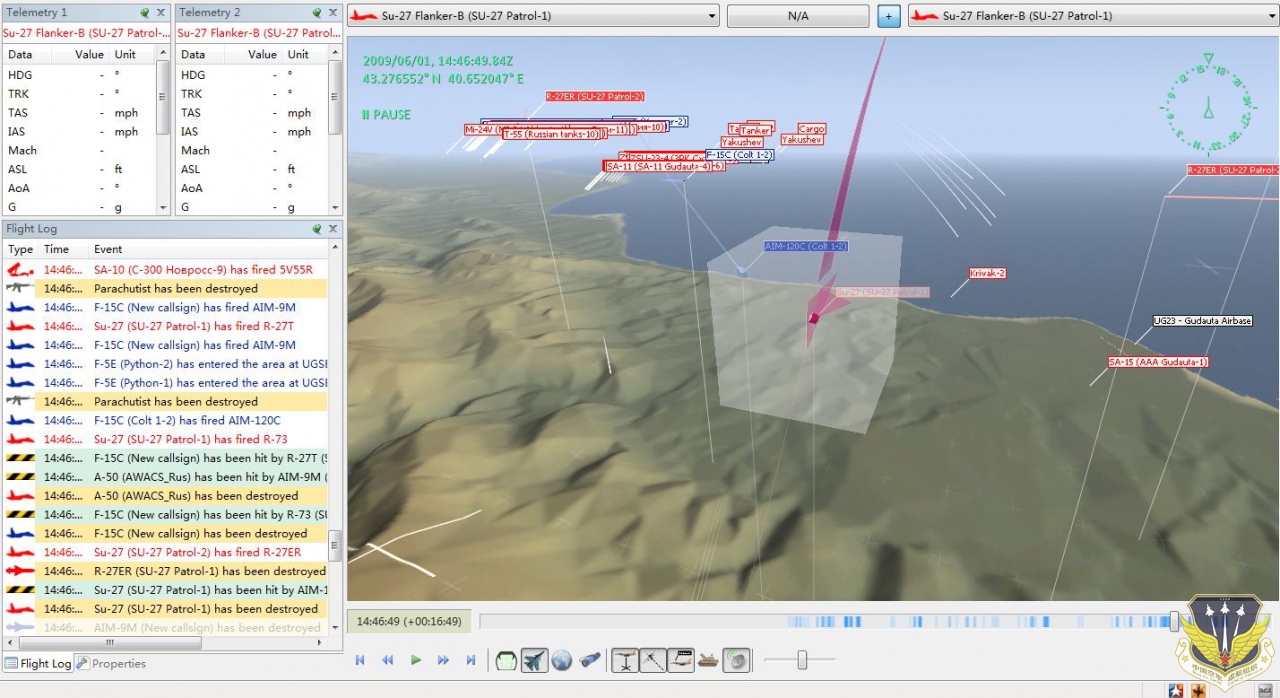Viewport: 1280px width, 698px height.
Task: Pin the Flight Log panel
Action: (x=316, y=229)
